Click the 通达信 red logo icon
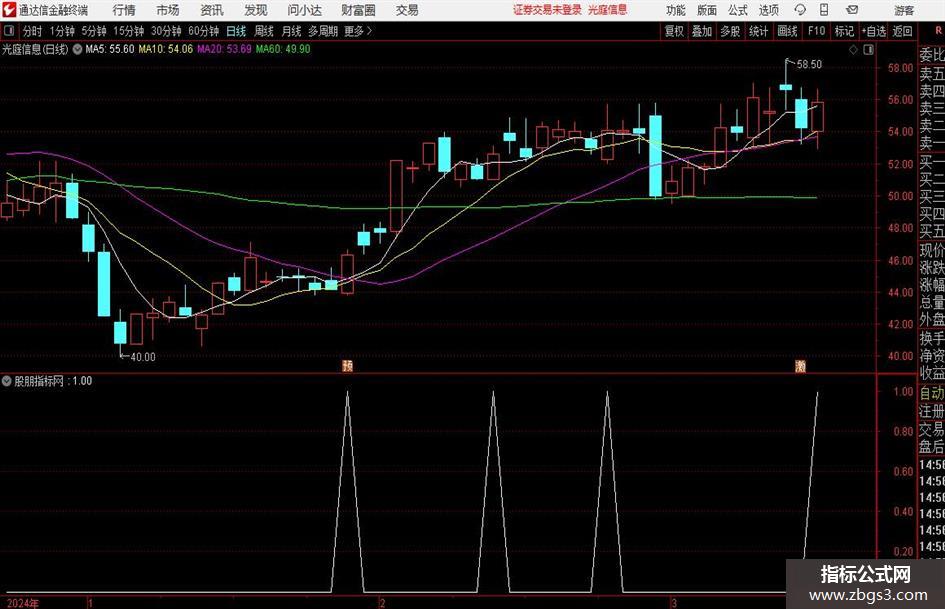 (9, 10)
